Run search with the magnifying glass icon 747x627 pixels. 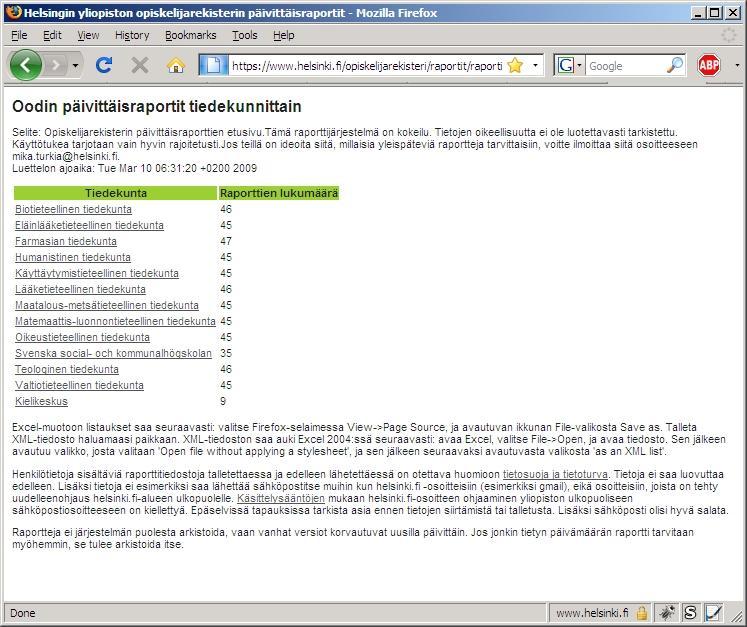(675, 65)
